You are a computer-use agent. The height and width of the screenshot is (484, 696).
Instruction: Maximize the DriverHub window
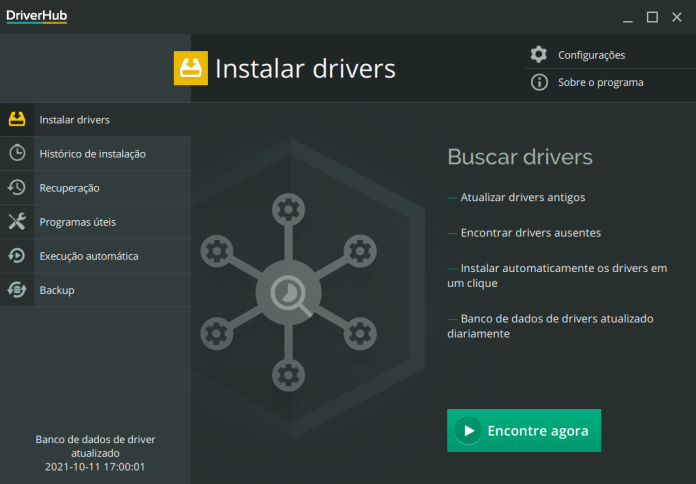click(652, 17)
